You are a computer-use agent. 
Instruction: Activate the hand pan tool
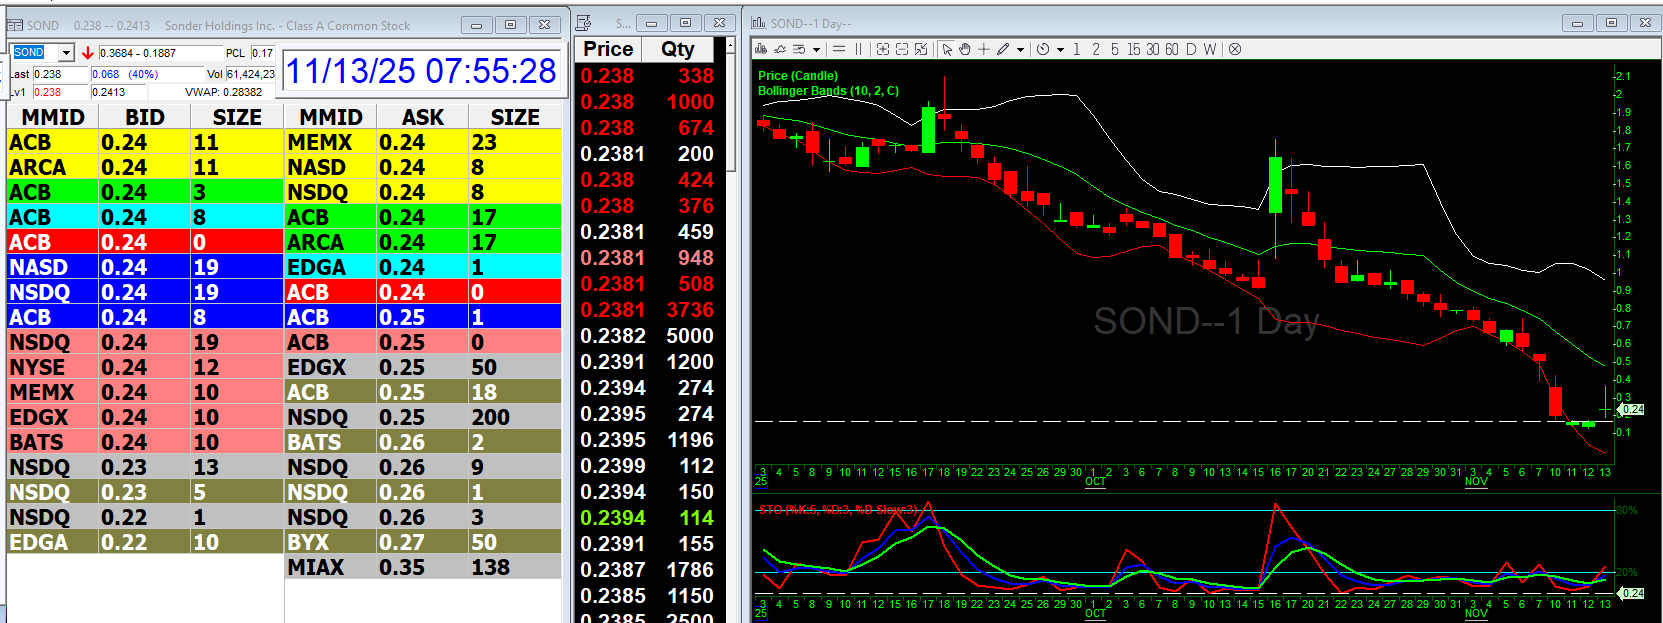coord(965,49)
